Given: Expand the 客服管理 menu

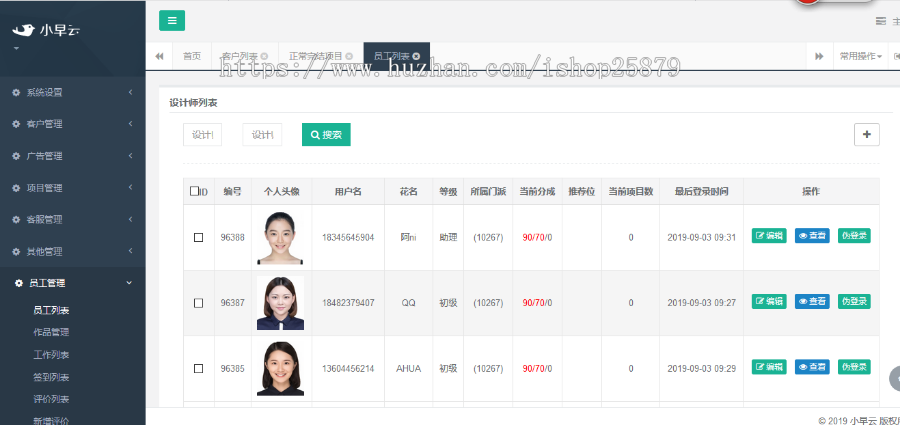Looking at the screenshot, I should pos(72,219).
